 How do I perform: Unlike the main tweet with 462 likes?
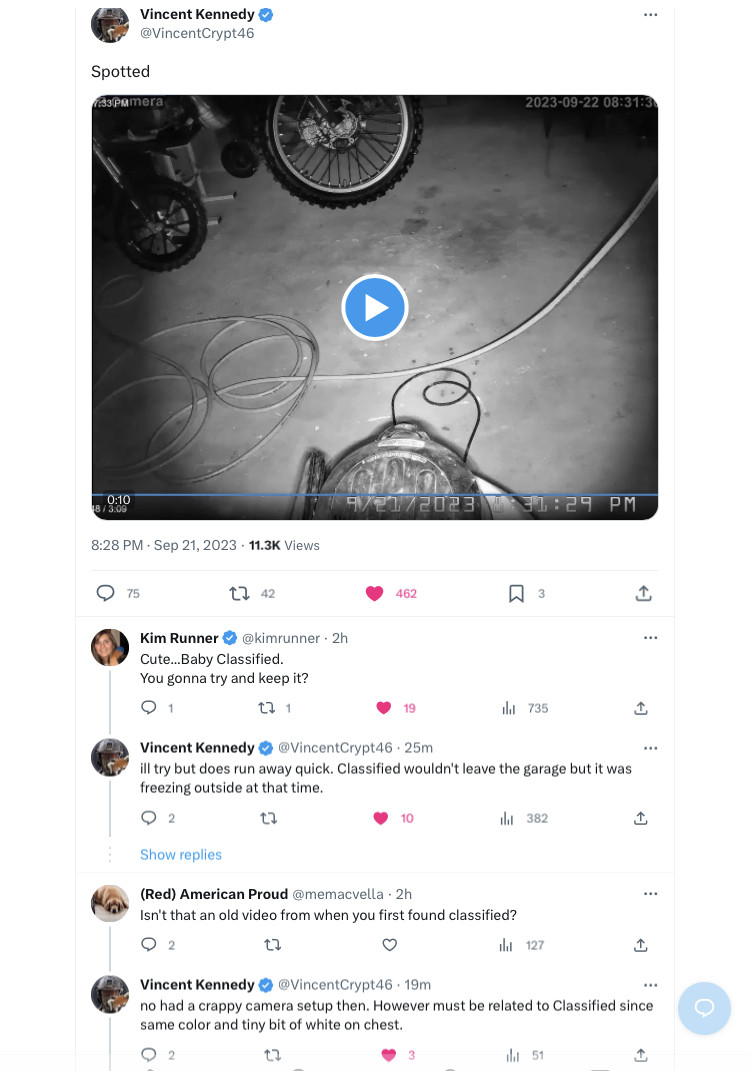[x=375, y=593]
